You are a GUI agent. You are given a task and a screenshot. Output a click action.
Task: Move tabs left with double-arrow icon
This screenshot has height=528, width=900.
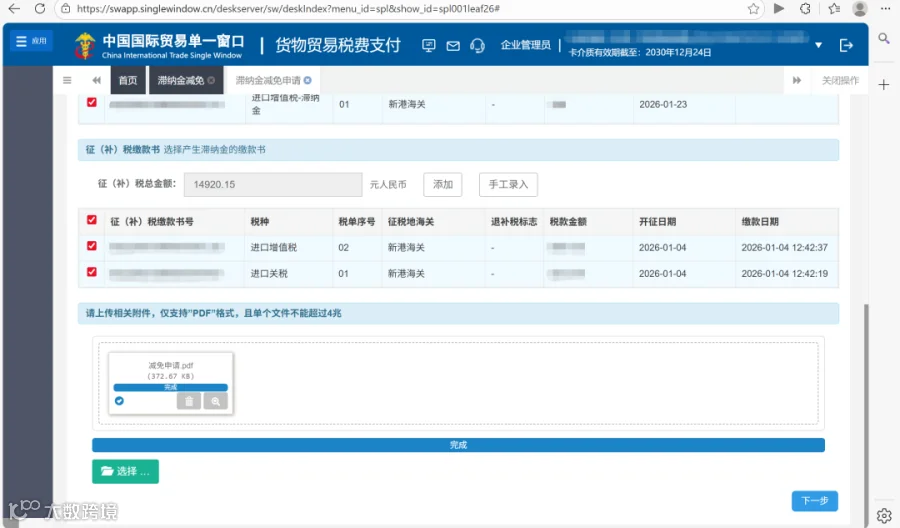click(x=96, y=80)
